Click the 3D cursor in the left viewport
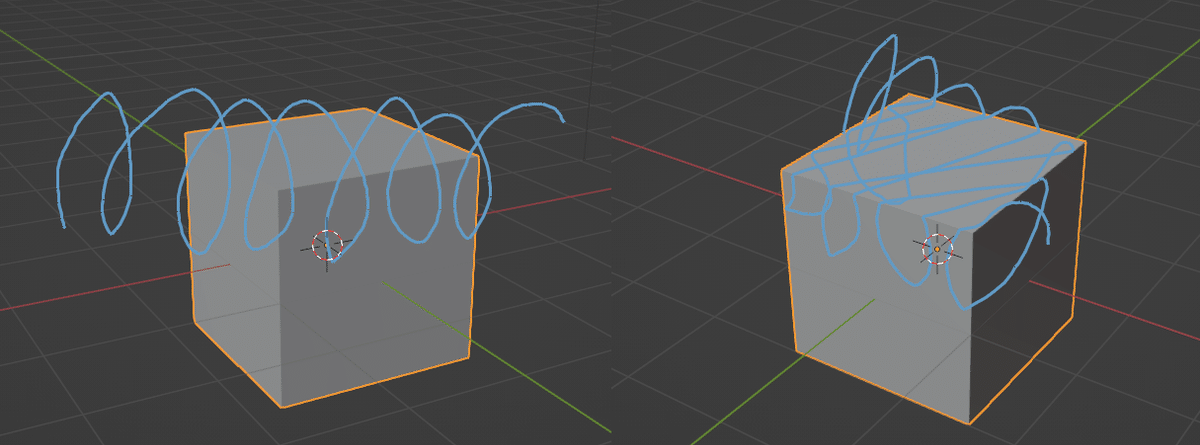Image resolution: width=1200 pixels, height=445 pixels. (x=327, y=245)
